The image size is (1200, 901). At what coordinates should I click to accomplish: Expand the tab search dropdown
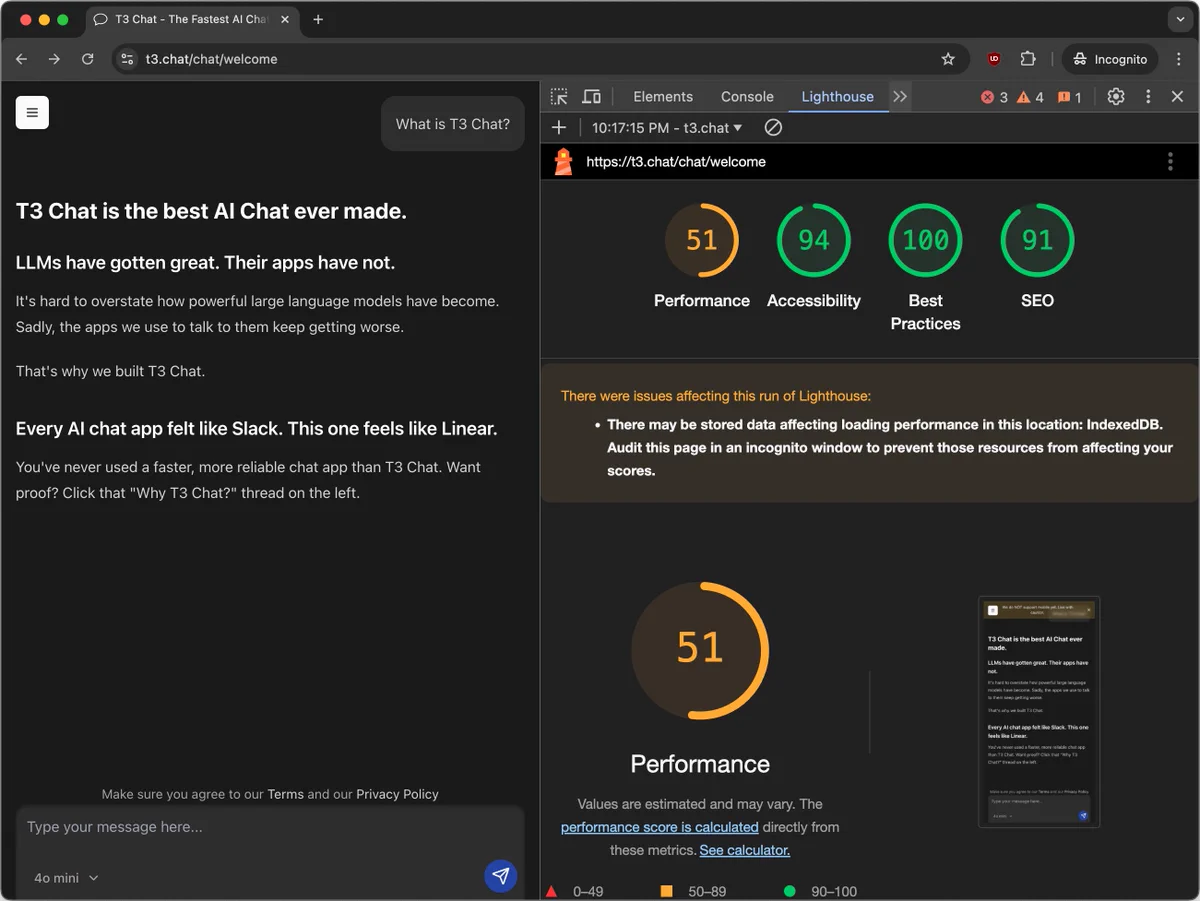[x=1181, y=19]
